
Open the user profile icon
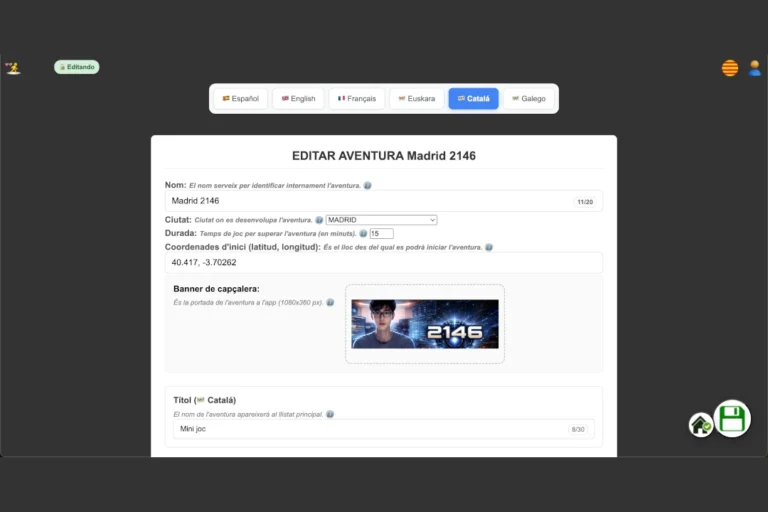(755, 68)
